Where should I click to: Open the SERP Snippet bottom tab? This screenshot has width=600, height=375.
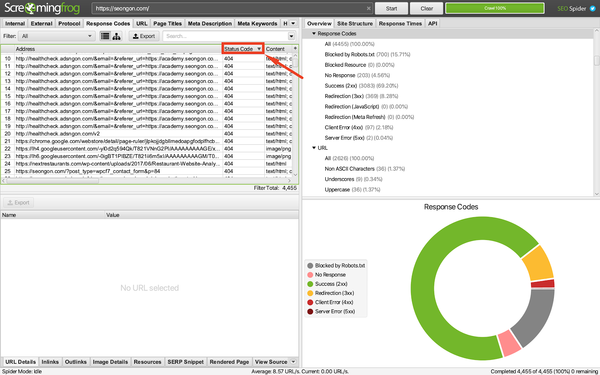(186, 362)
